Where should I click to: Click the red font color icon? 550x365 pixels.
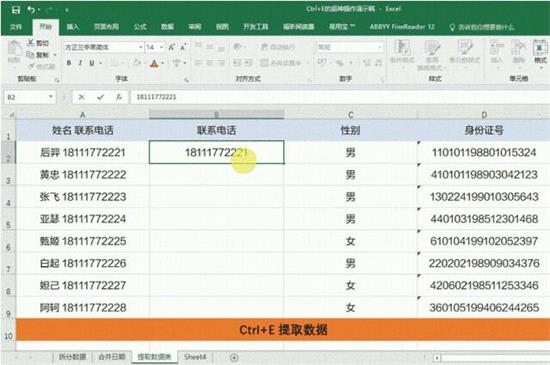click(154, 63)
